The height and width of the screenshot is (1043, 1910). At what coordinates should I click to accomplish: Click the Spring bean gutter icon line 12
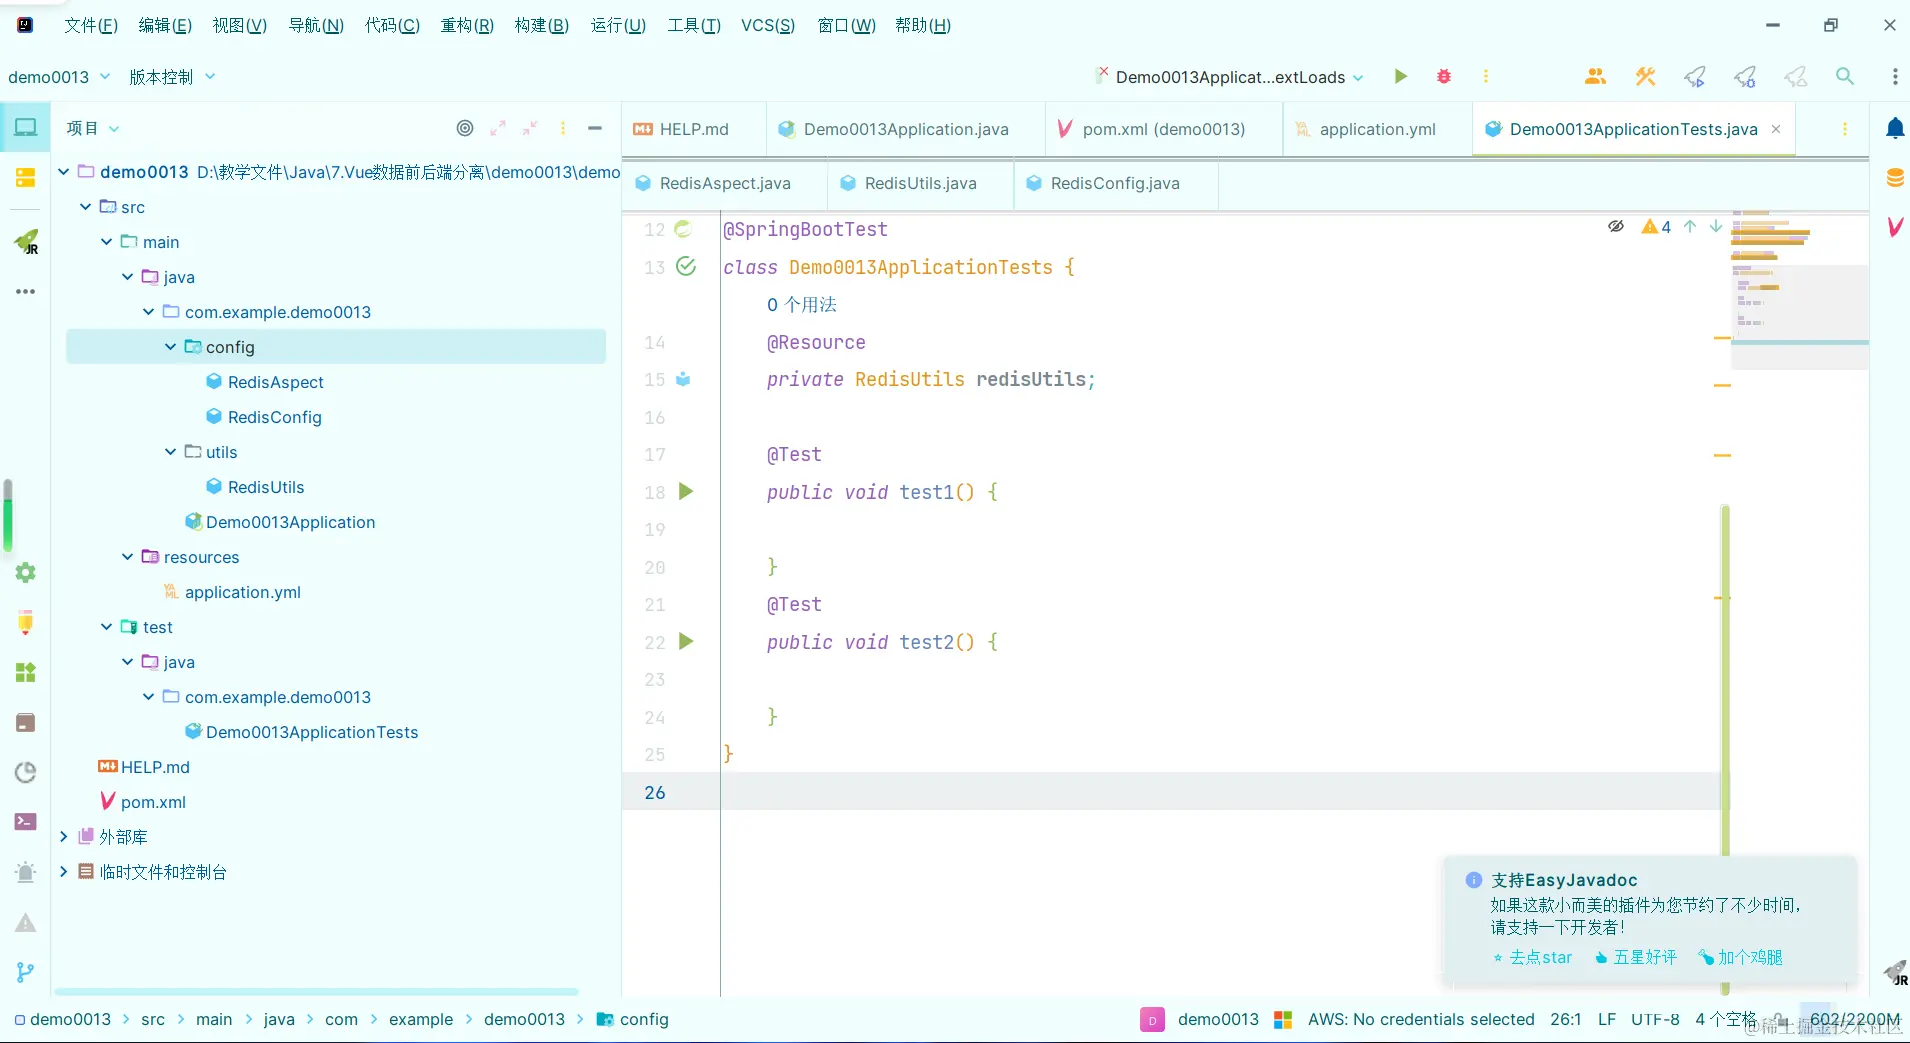click(683, 229)
